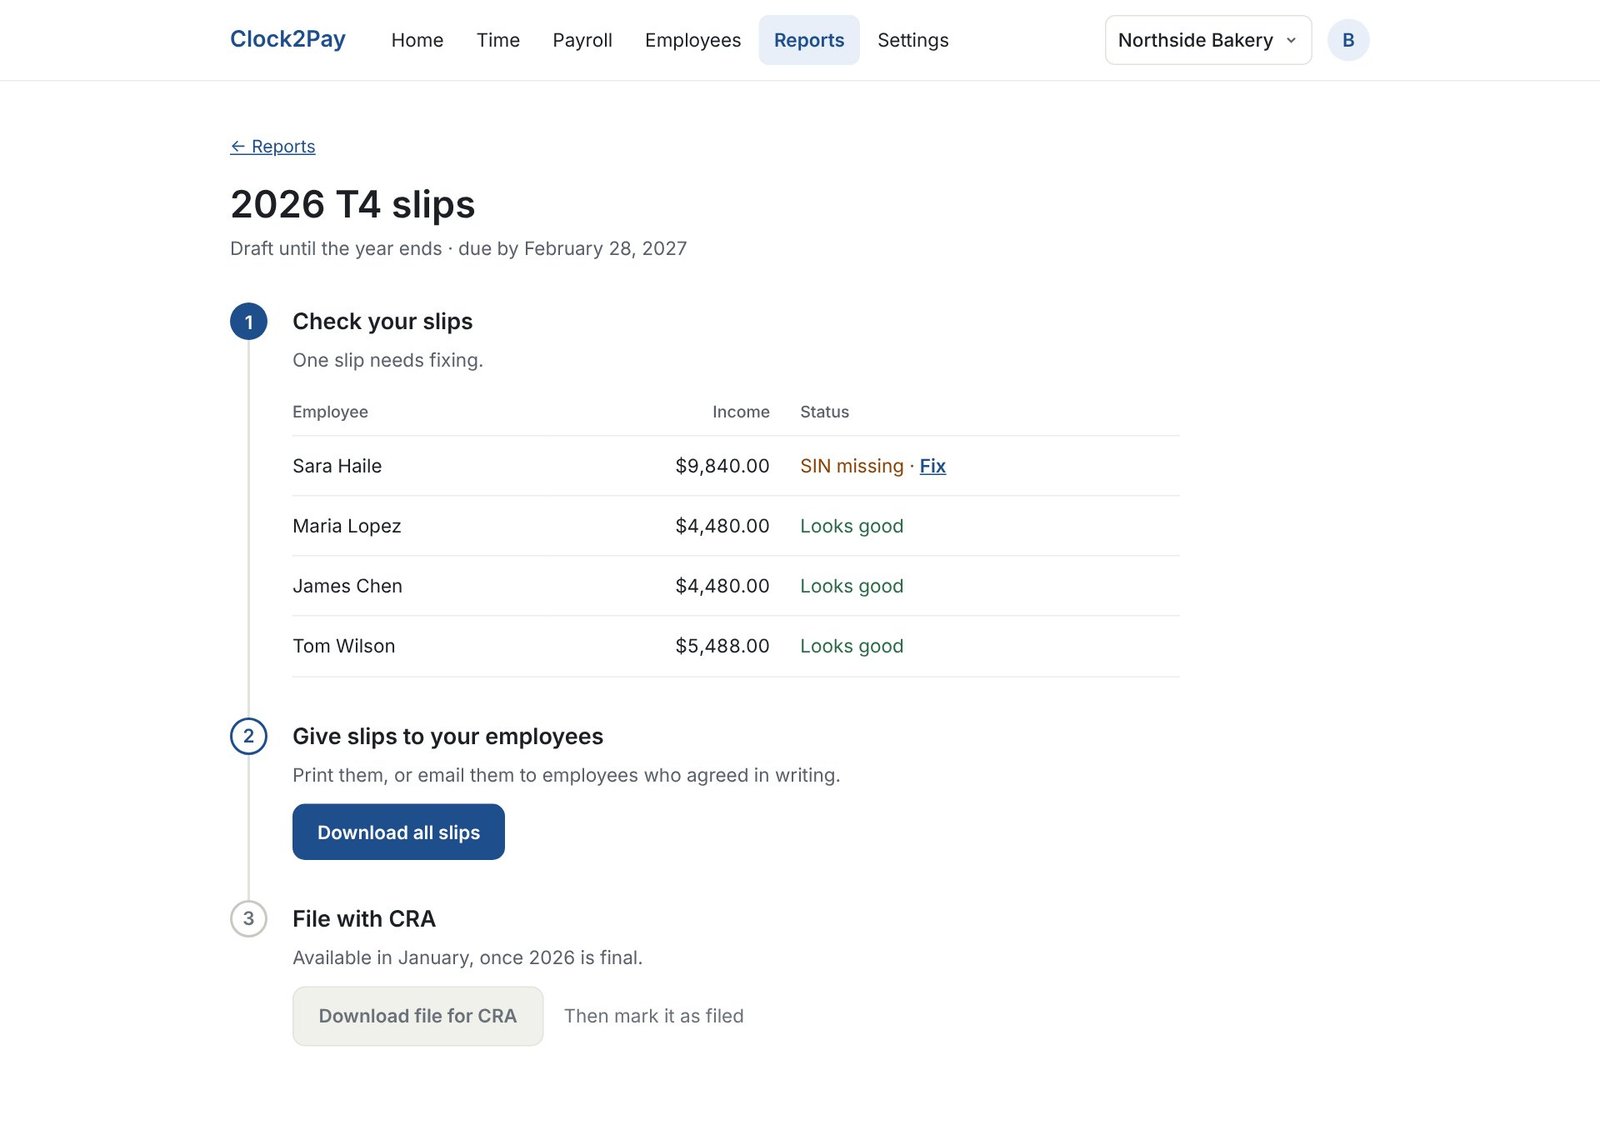Screen dimensions: 1600x1125
Task: Click the Available in January note
Action: tap(467, 958)
